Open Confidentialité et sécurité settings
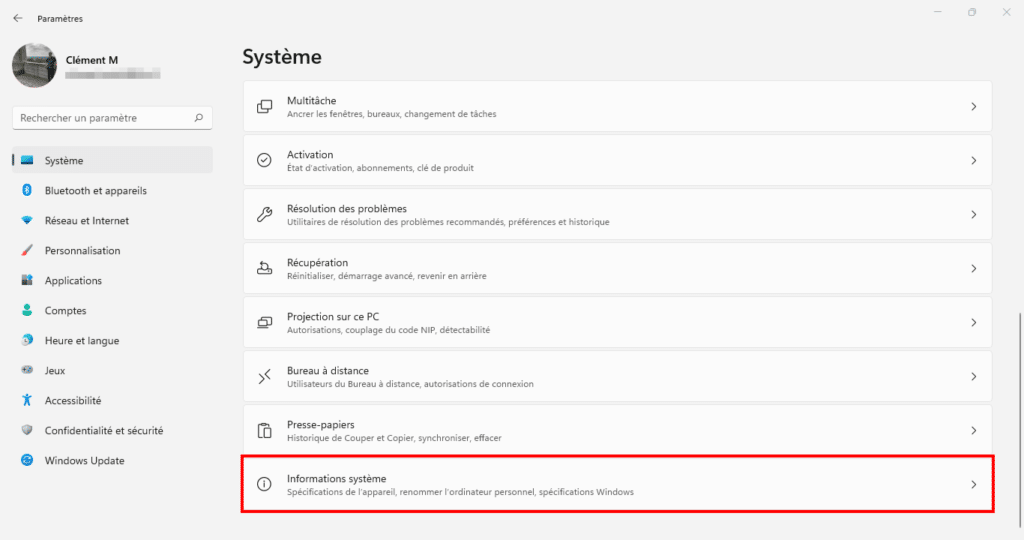This screenshot has height=540, width=1024. tap(103, 430)
